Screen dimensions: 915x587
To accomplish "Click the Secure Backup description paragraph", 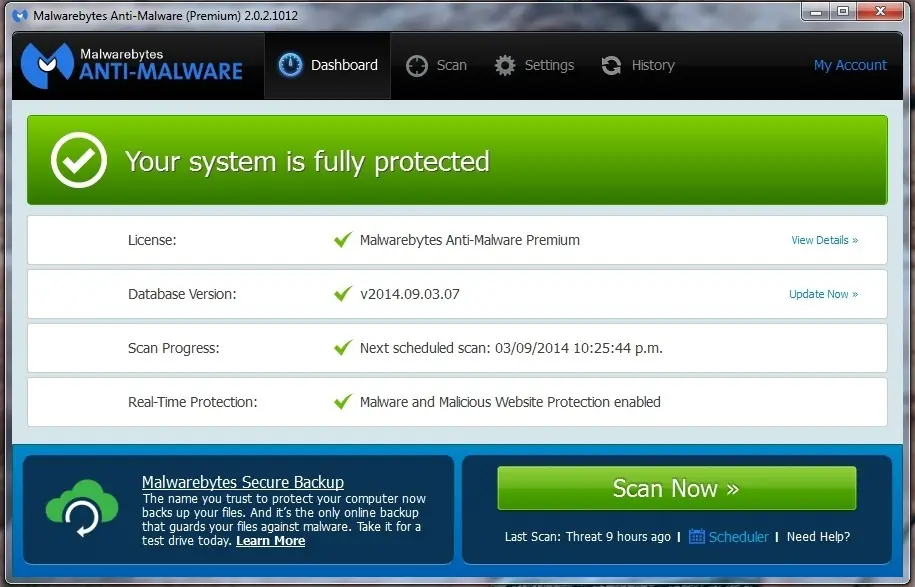I will tap(284, 519).
